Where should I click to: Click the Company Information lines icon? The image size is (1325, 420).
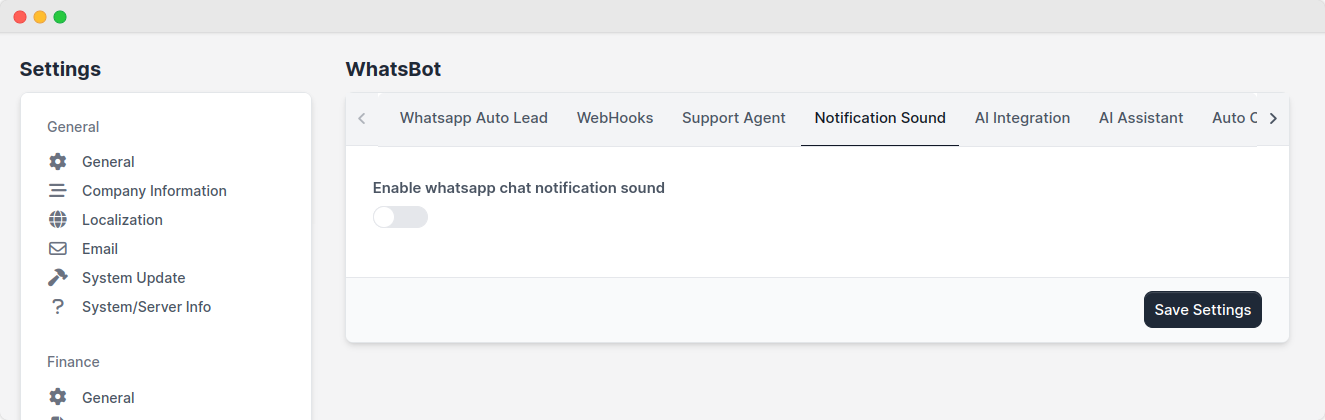click(58, 191)
